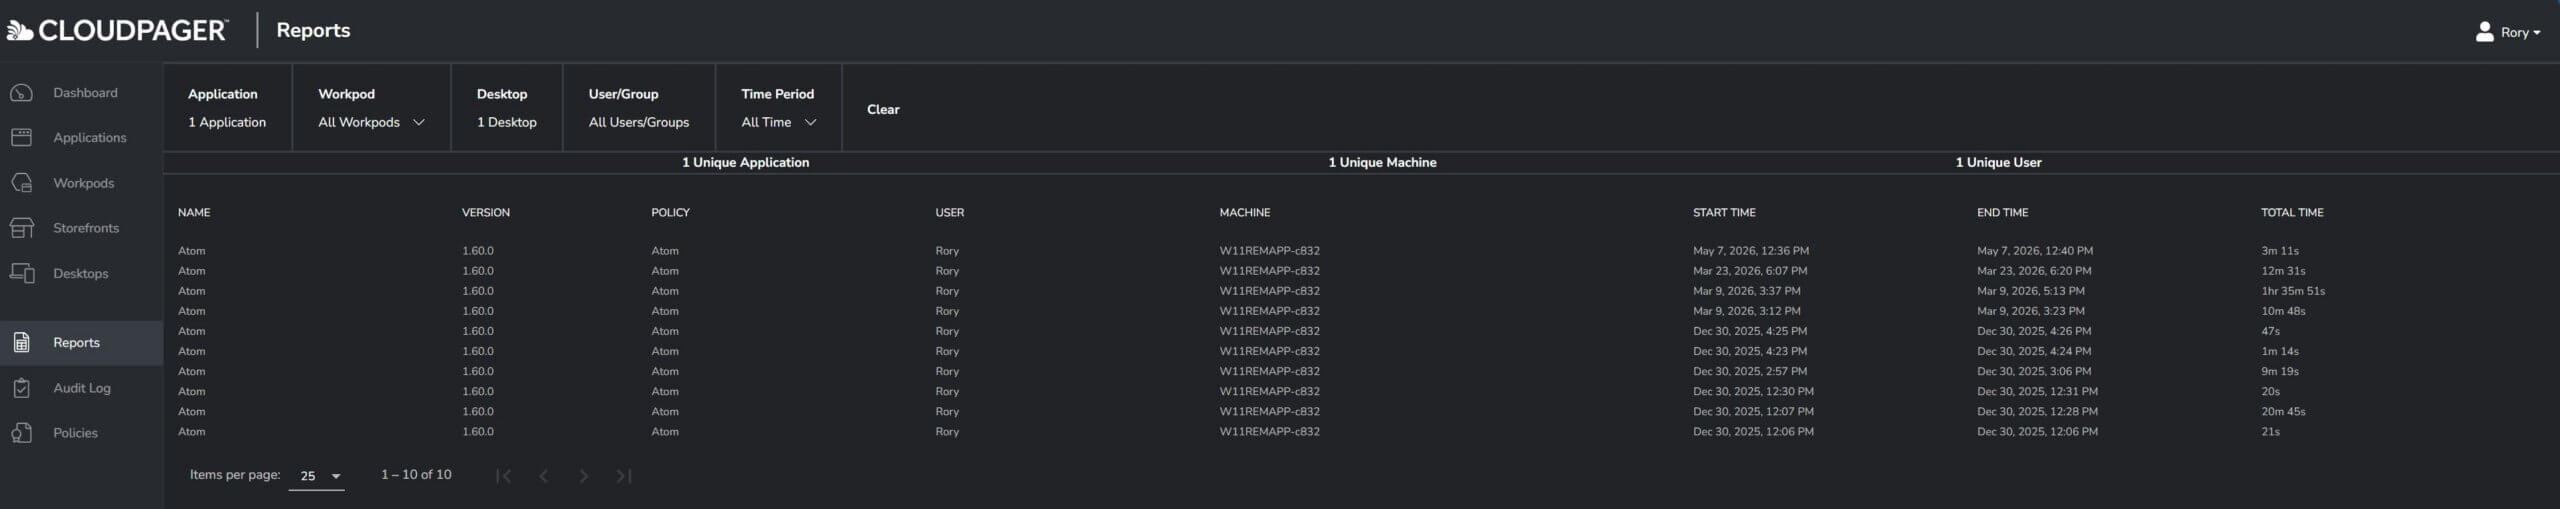Sort by the VERSION column header
This screenshot has width=2560, height=509.
click(486, 213)
